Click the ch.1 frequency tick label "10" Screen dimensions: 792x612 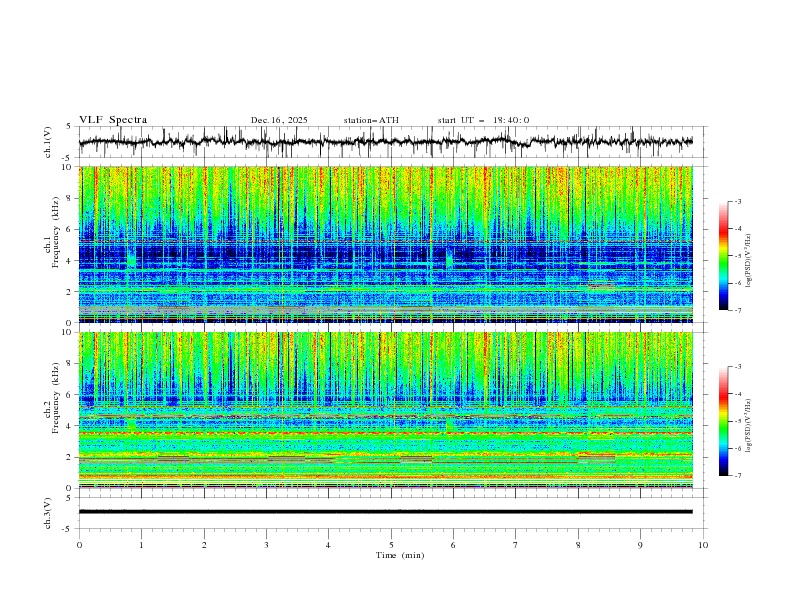(x=67, y=167)
